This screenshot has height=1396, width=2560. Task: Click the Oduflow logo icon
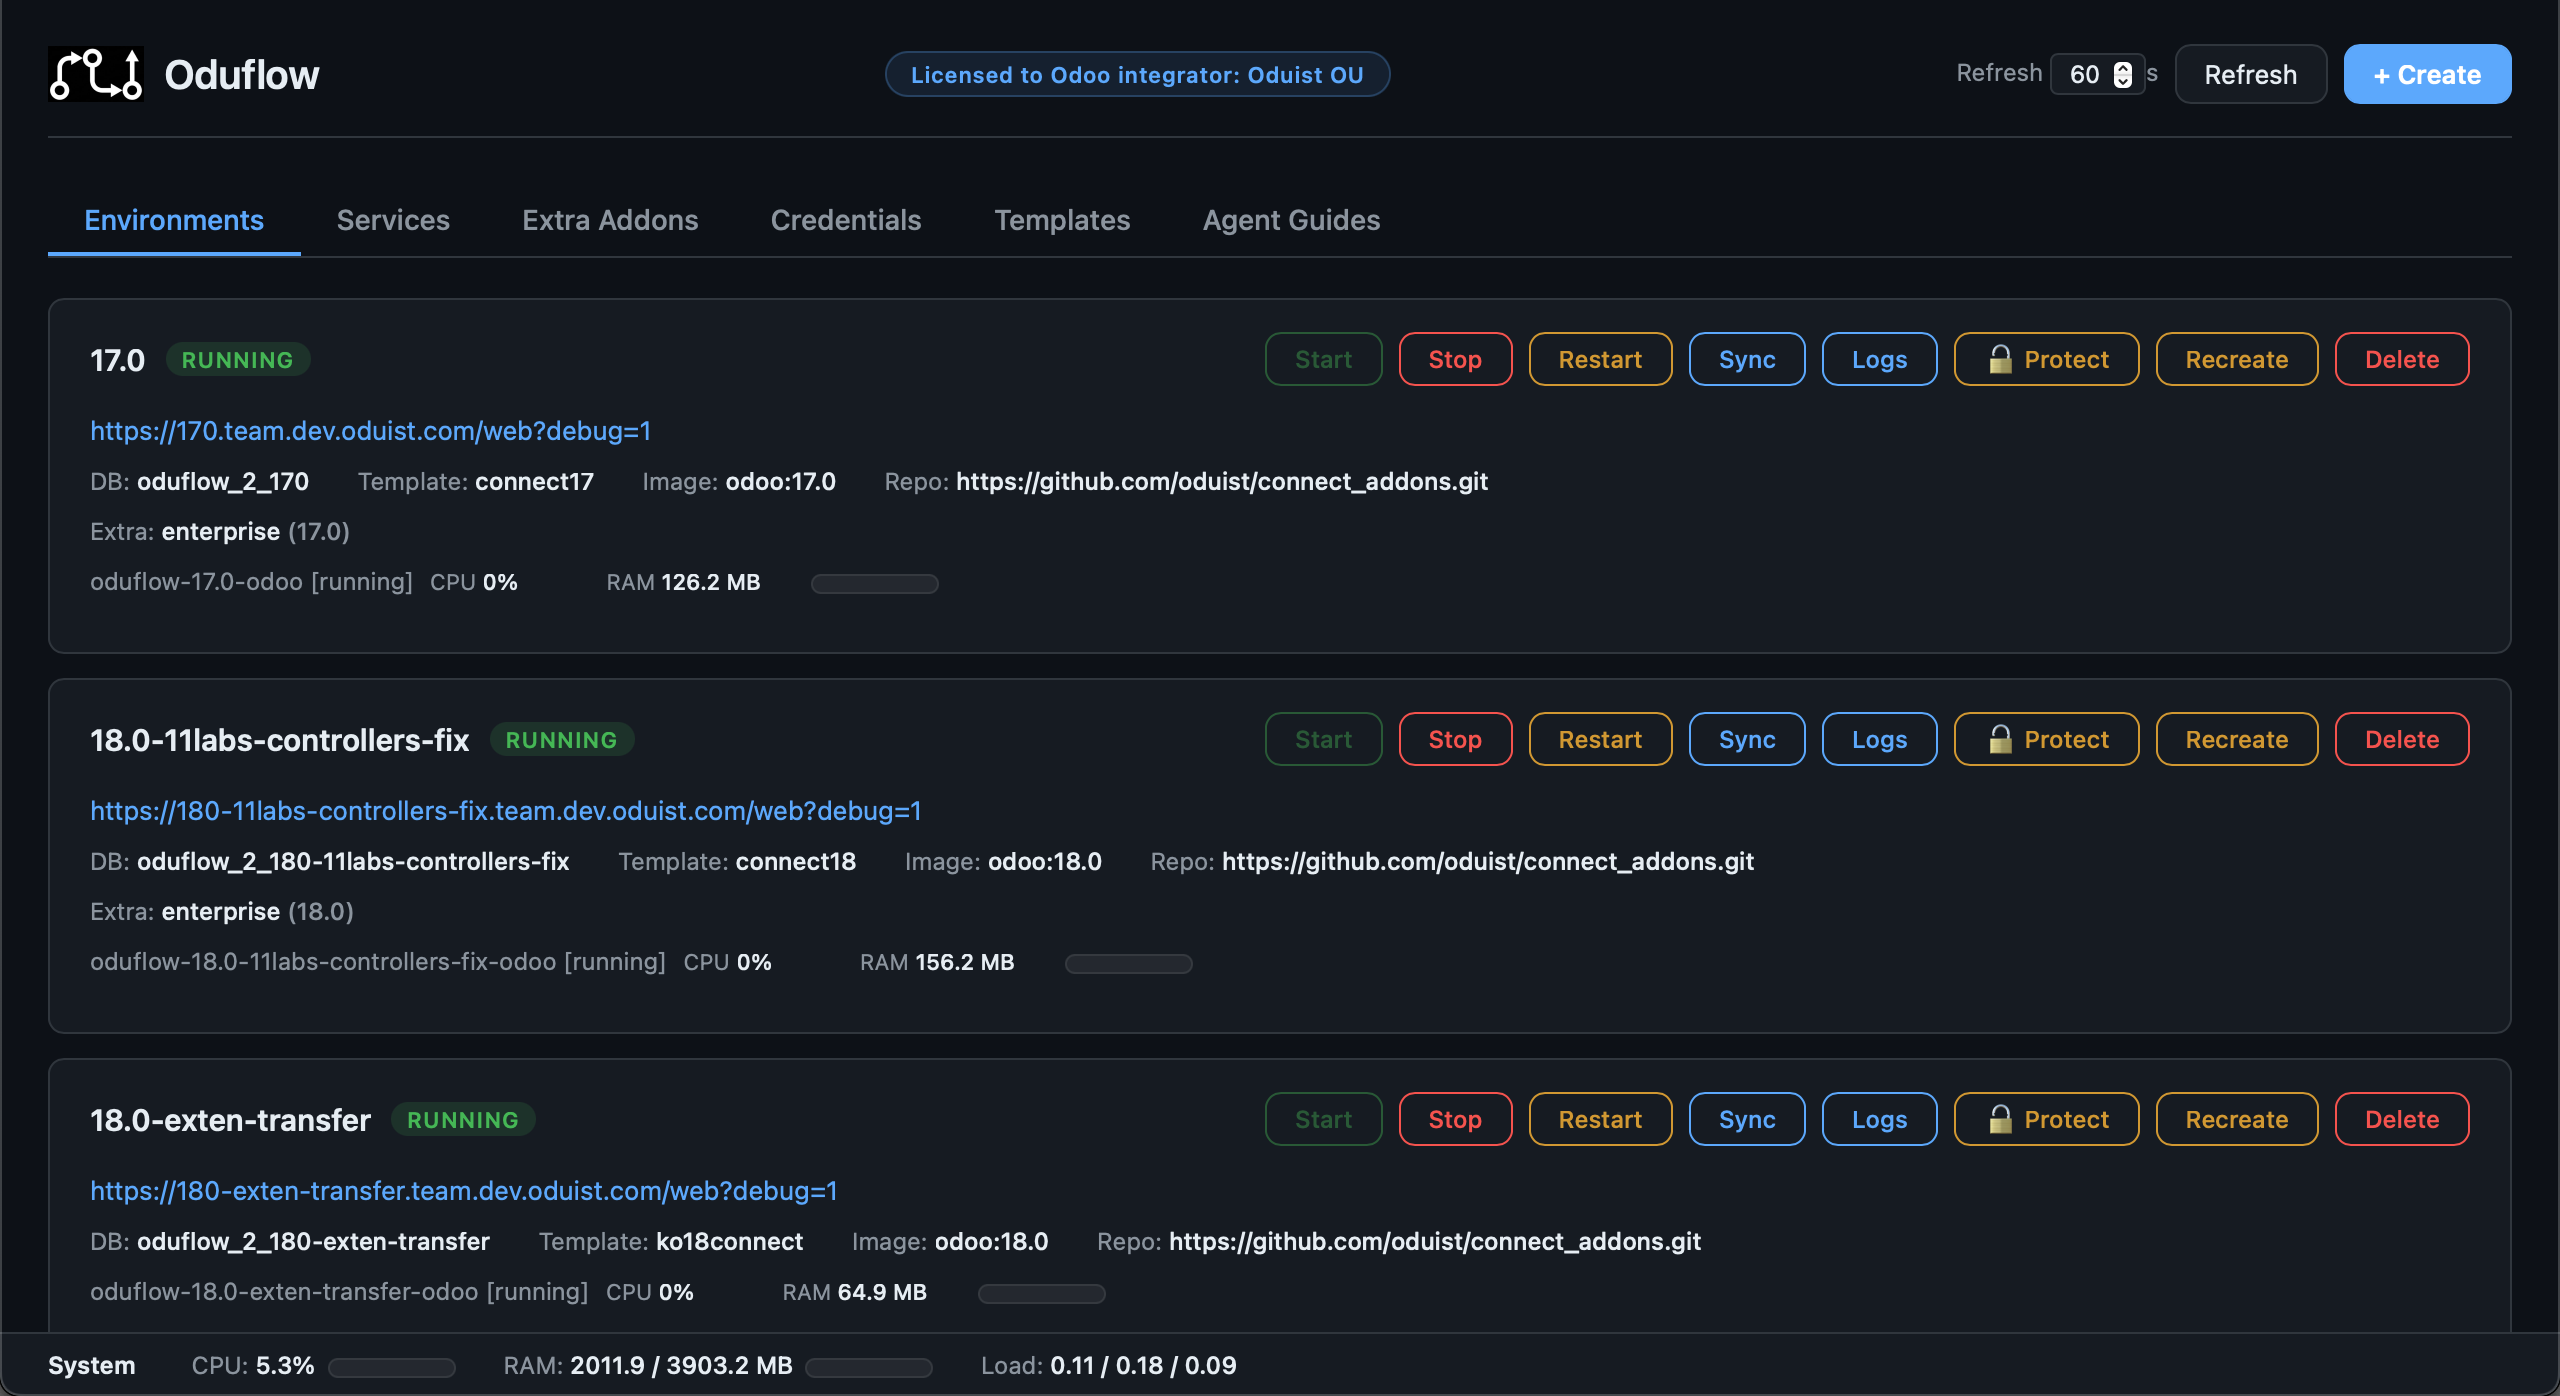(x=96, y=74)
